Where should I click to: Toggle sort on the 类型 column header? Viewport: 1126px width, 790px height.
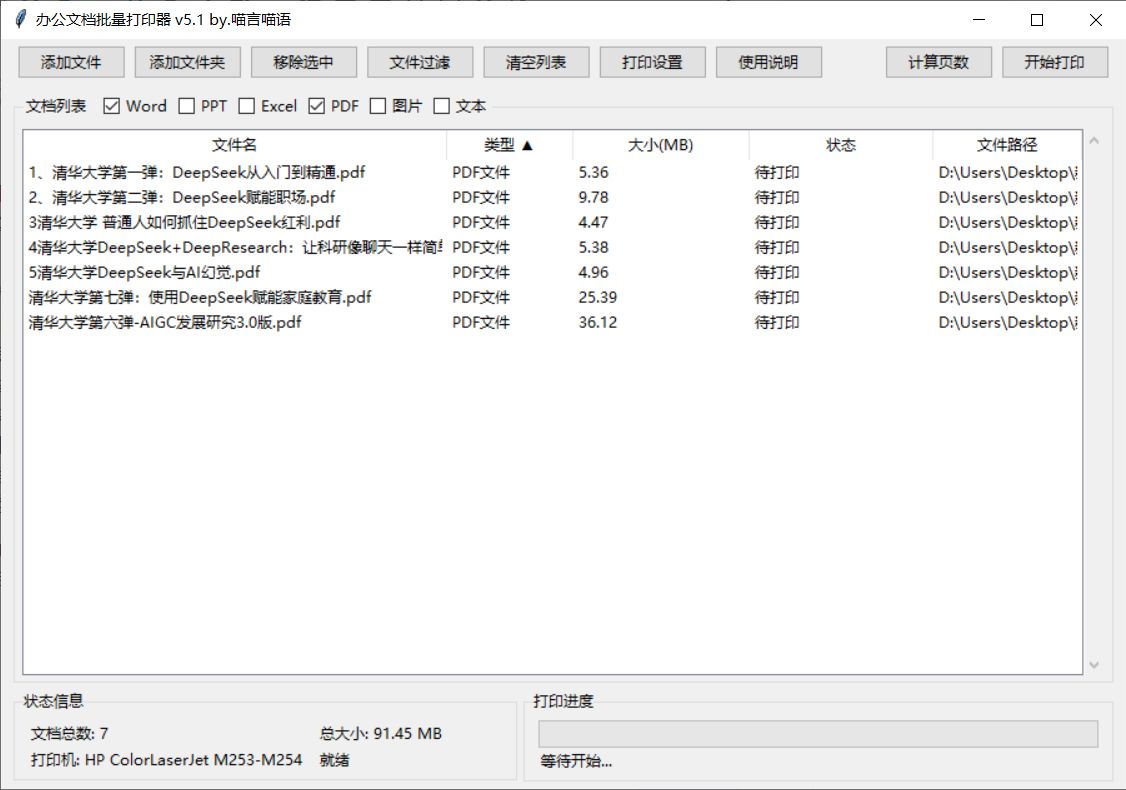pos(509,145)
